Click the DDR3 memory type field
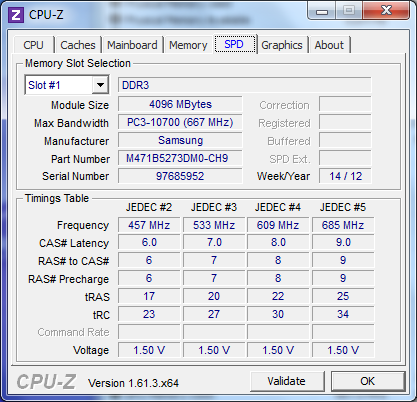The width and height of the screenshot is (417, 402). point(244,85)
